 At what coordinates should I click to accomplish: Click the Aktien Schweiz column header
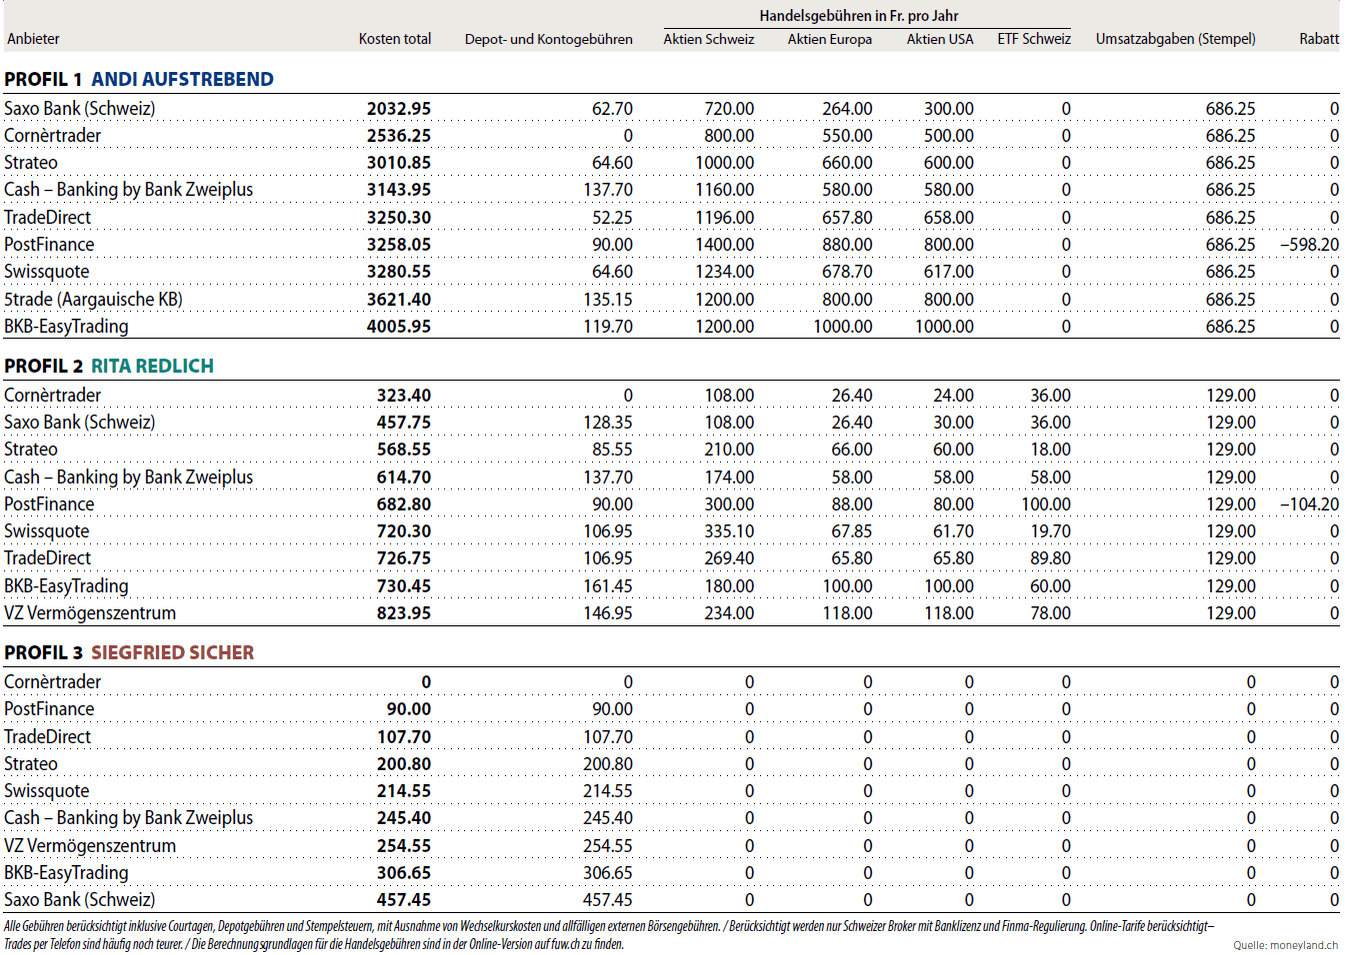click(x=709, y=39)
